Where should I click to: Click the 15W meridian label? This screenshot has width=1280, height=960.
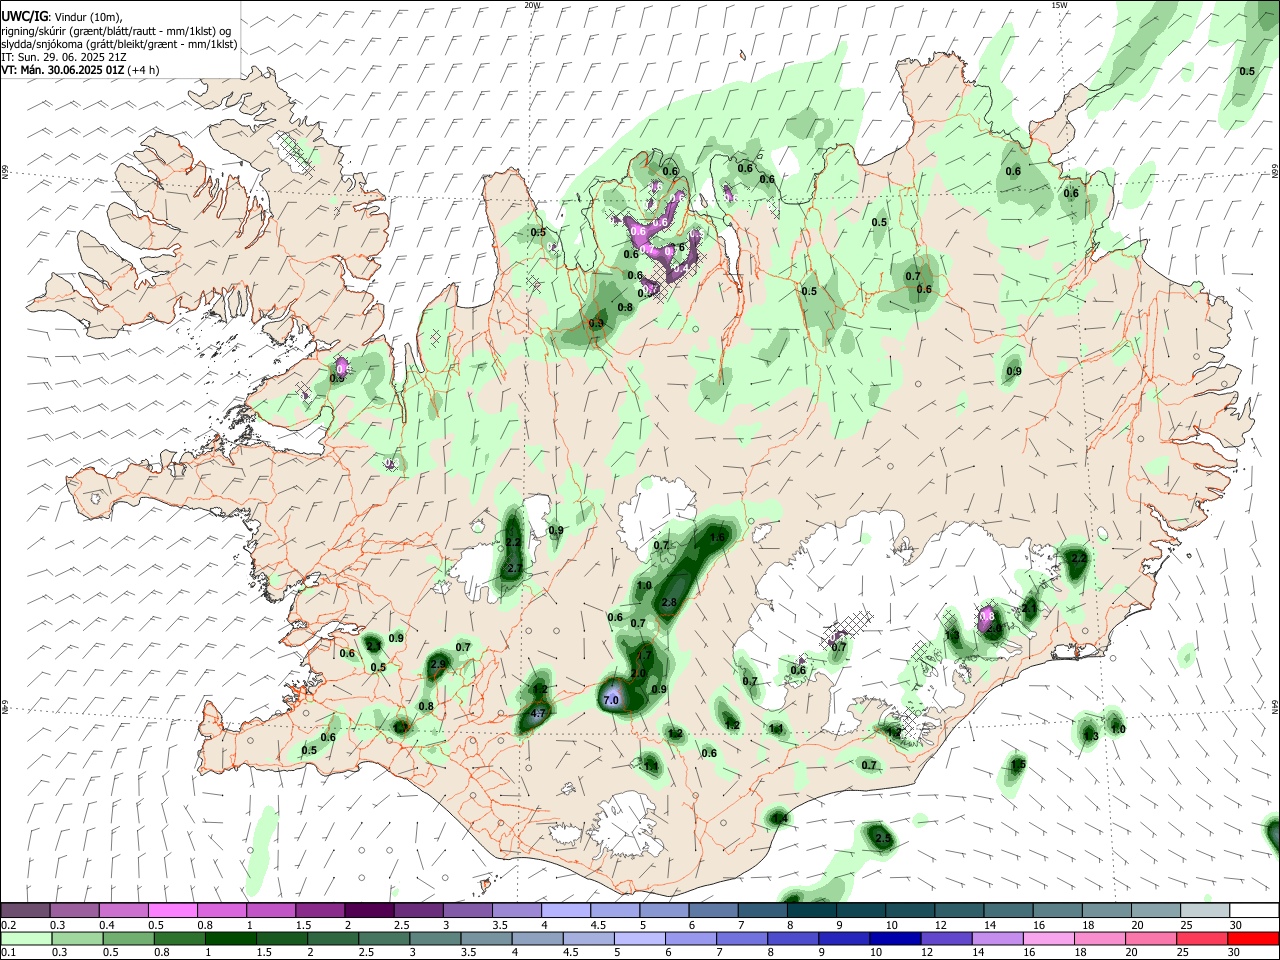pyautogui.click(x=1059, y=5)
